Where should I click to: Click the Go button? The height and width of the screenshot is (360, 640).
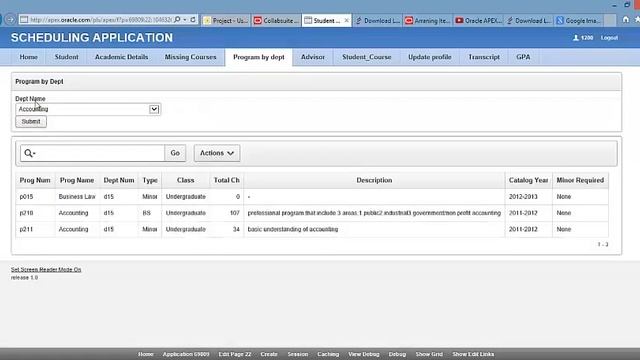pos(175,153)
